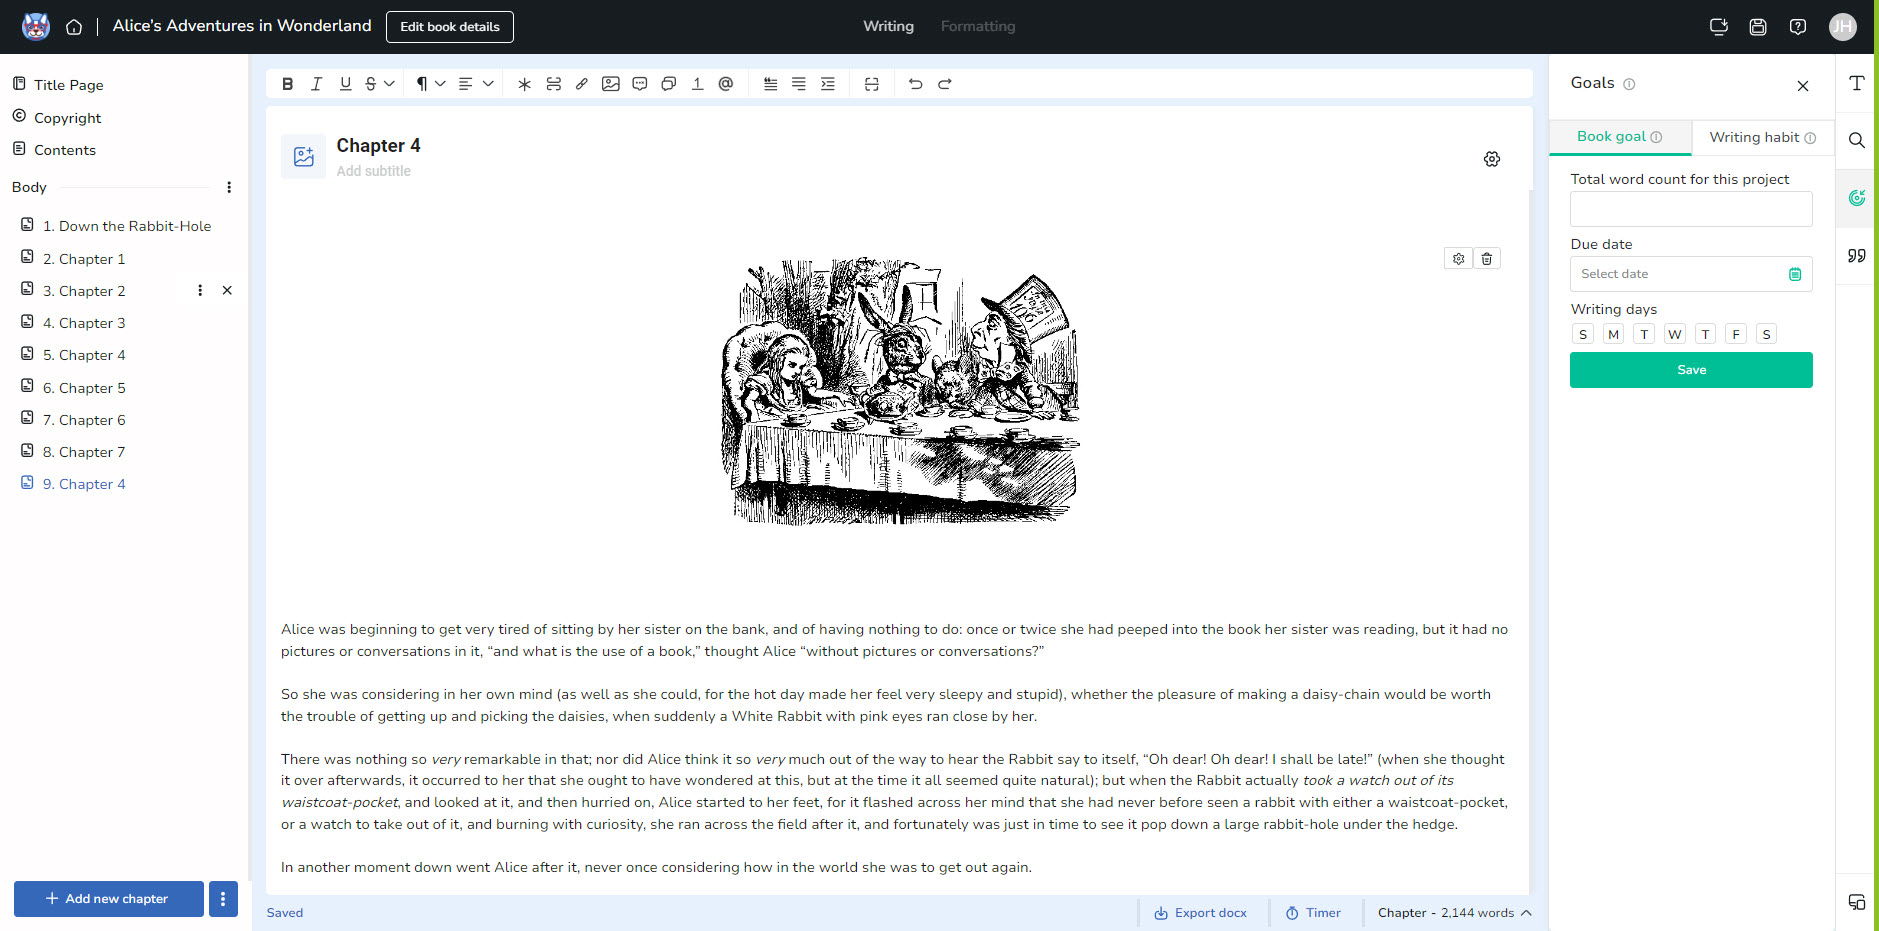1879x931 pixels.
Task: Expand the Chapter word count chevron
Action: (1526, 913)
